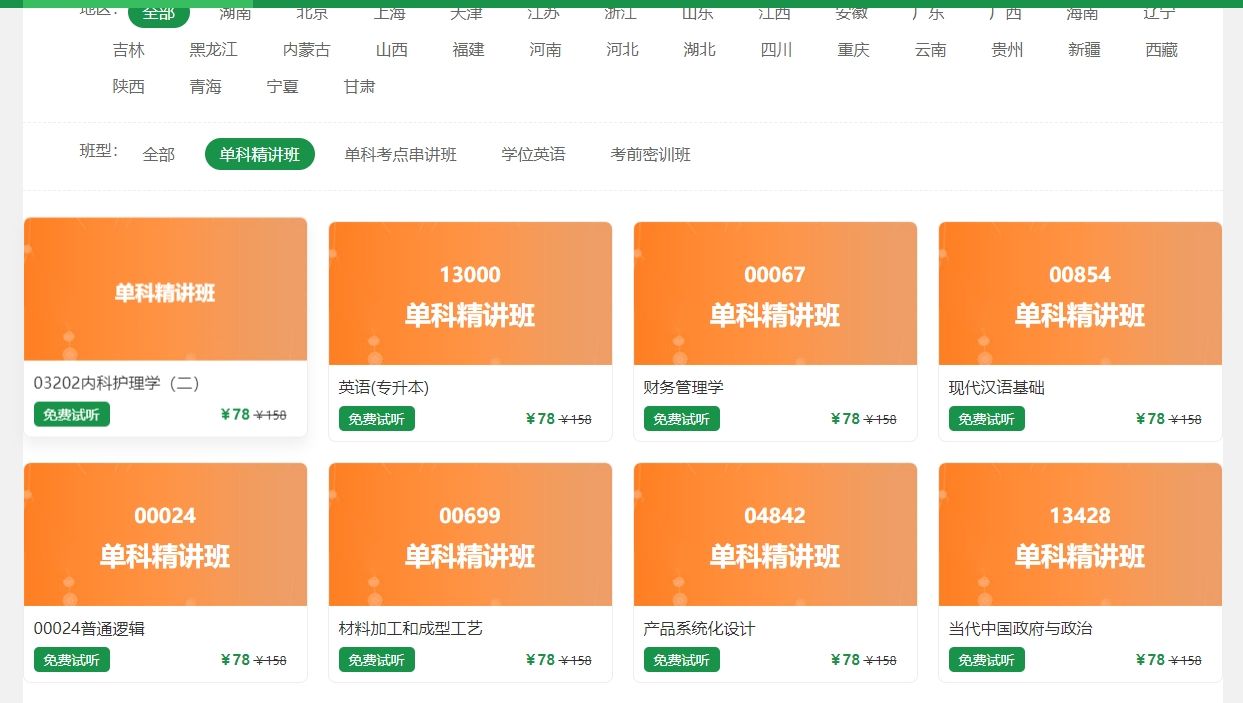Screen dimensions: 1243x703
Task: Pick 河南 from the region filters
Action: click(x=545, y=50)
